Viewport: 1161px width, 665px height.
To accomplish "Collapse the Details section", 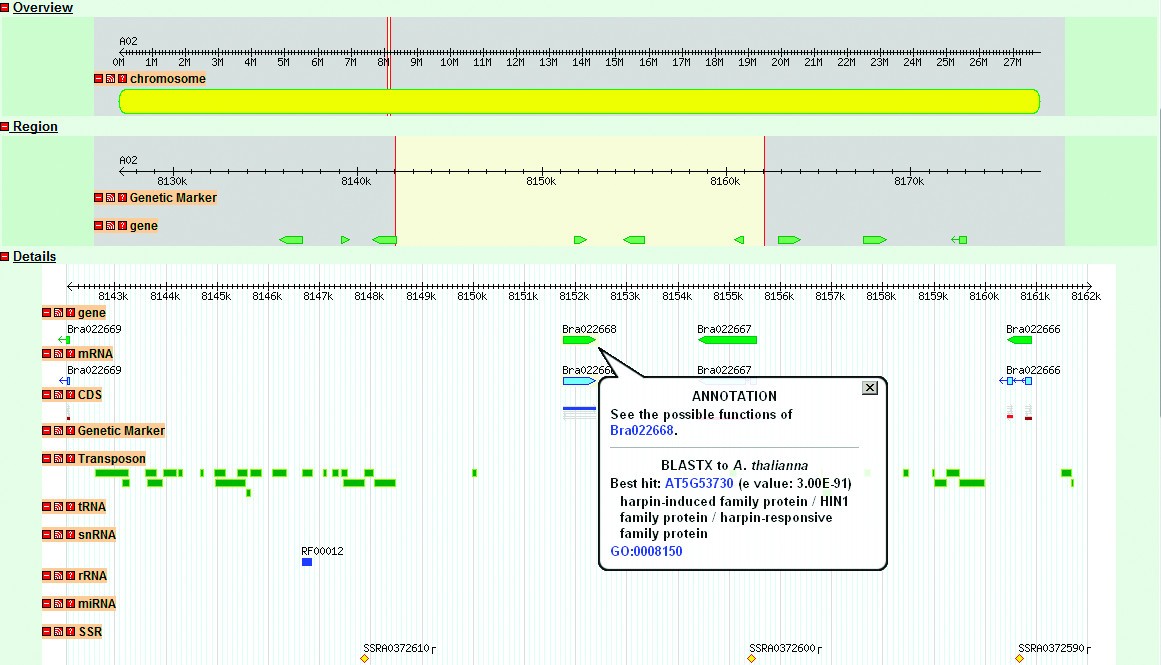I will pyautogui.click(x=5, y=257).
